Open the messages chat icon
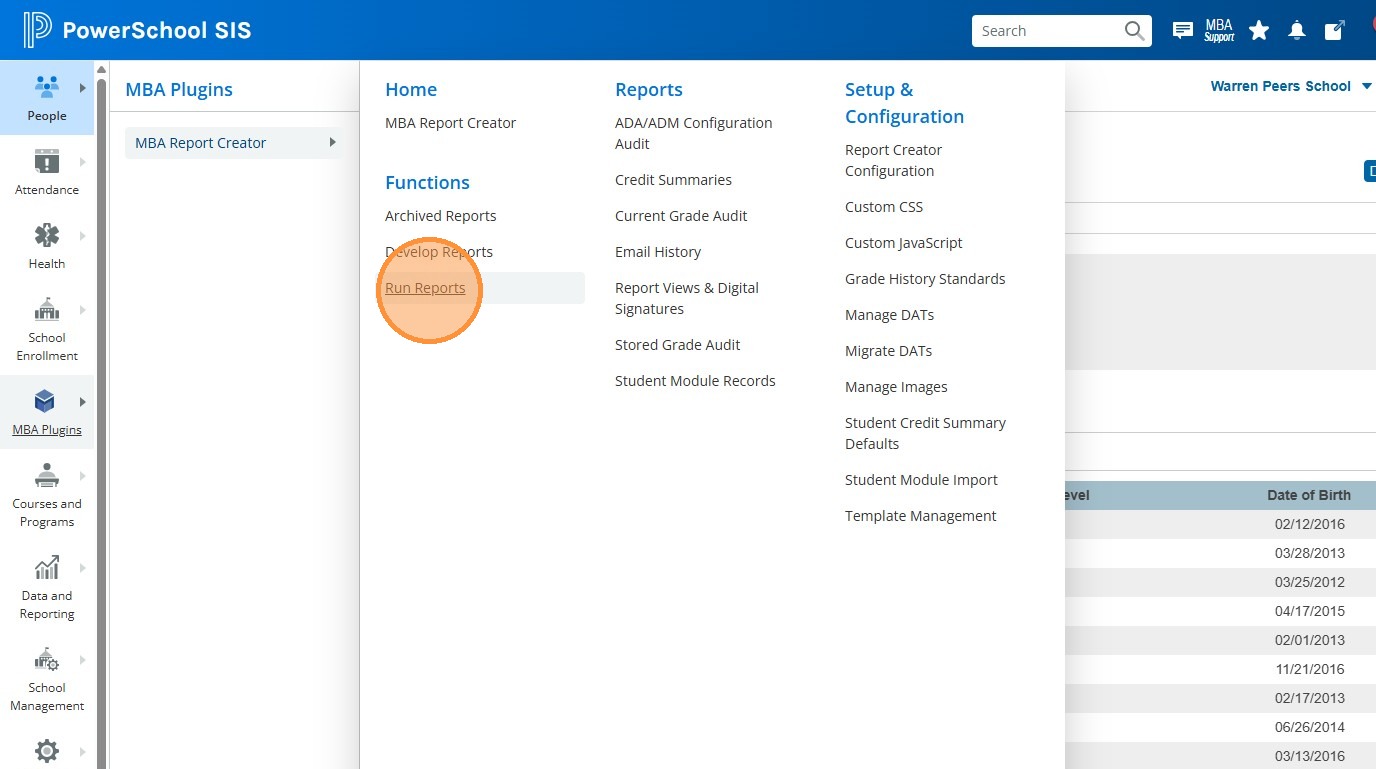1376x769 pixels. click(1182, 31)
